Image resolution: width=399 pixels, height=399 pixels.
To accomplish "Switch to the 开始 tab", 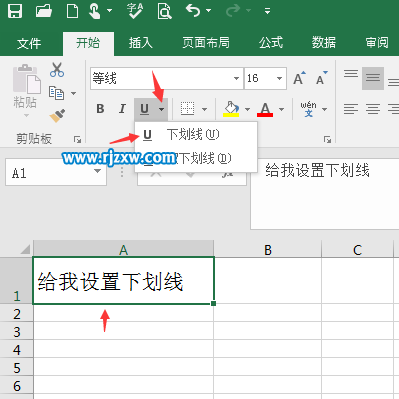I will point(88,43).
